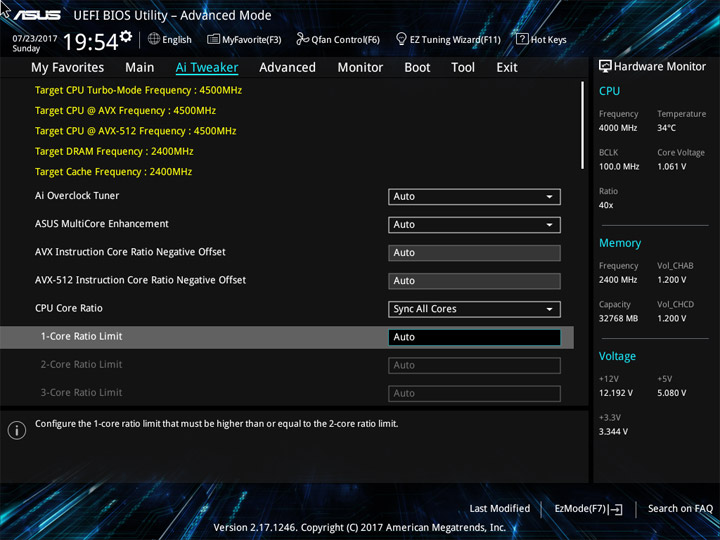This screenshot has height=540, width=720.
Task: Go to the Exit tab
Action: pyautogui.click(x=507, y=68)
